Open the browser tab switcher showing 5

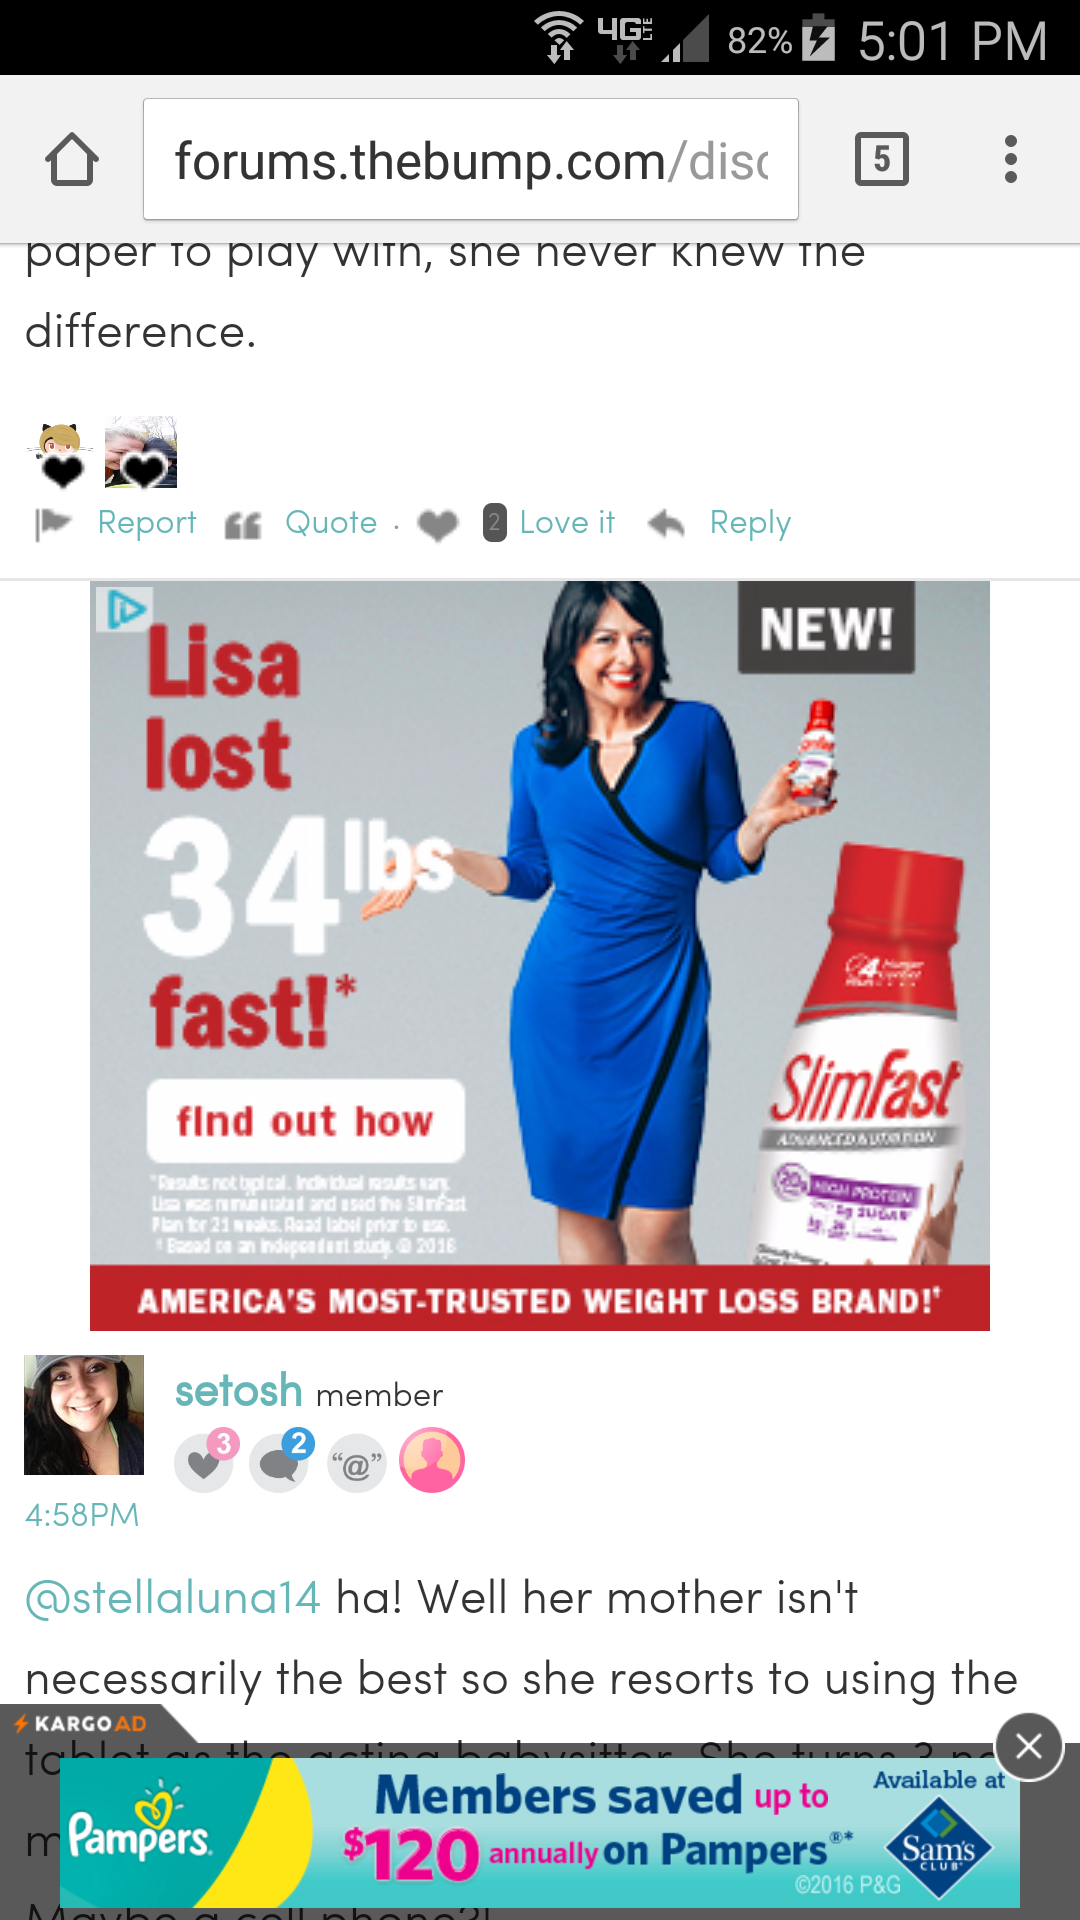pyautogui.click(x=881, y=159)
